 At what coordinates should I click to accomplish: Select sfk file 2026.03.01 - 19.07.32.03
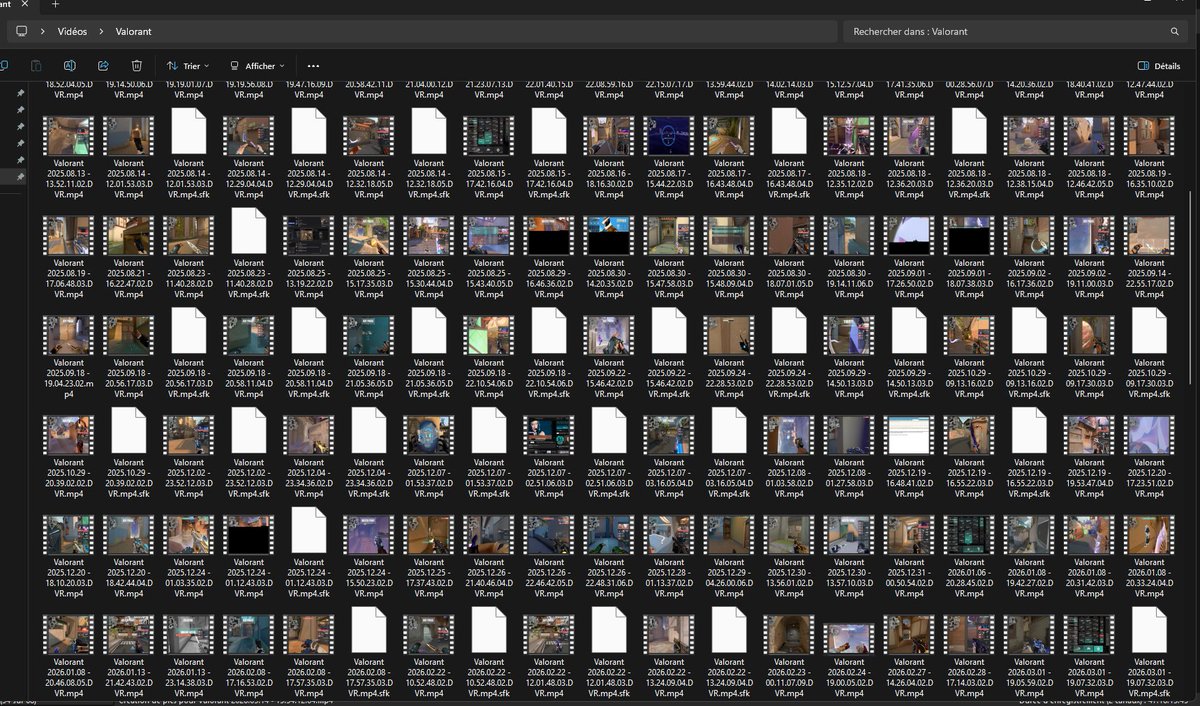point(1148,630)
